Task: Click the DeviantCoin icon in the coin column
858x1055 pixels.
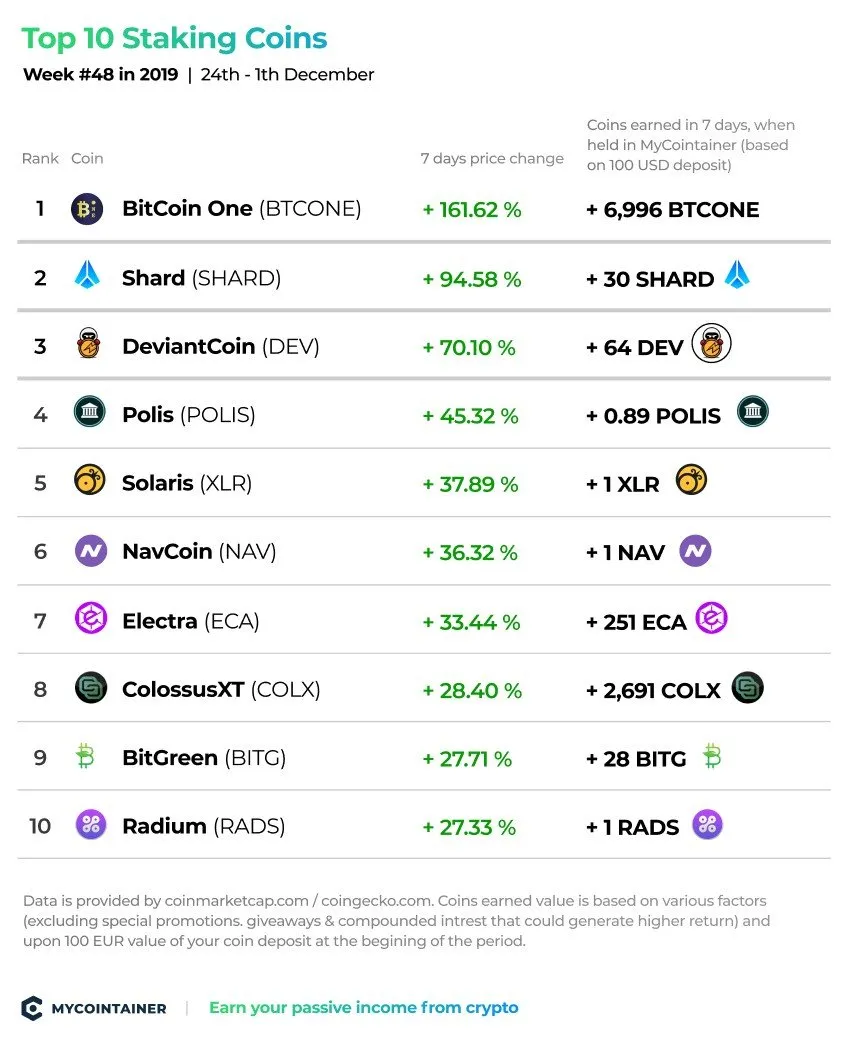Action: click(88, 344)
